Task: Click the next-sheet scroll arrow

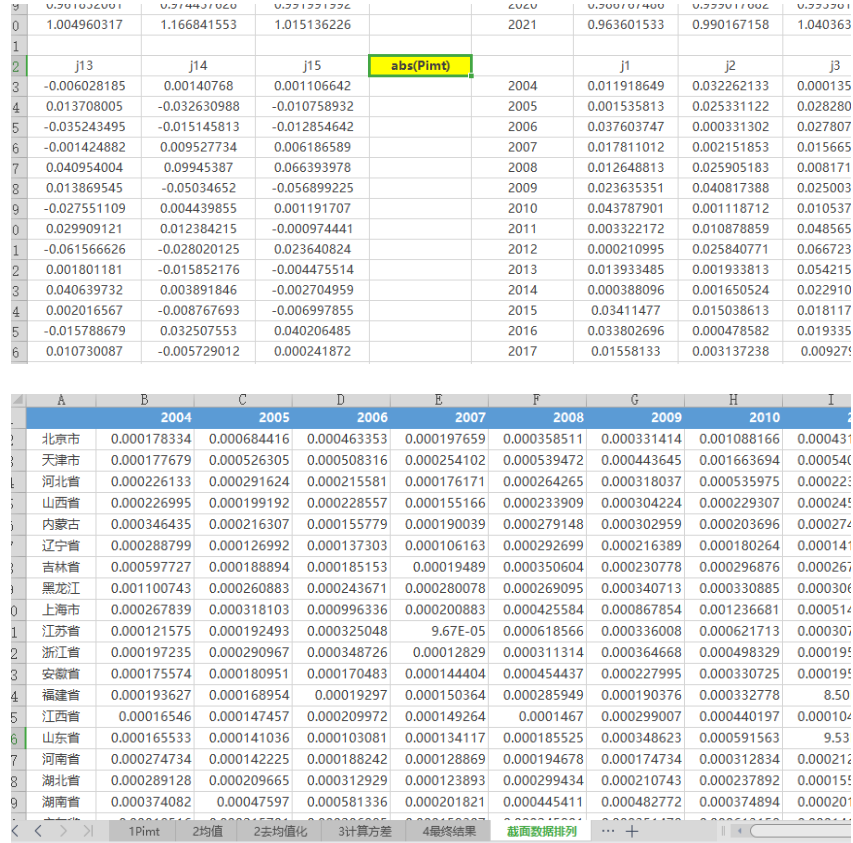Action: pyautogui.click(x=63, y=831)
